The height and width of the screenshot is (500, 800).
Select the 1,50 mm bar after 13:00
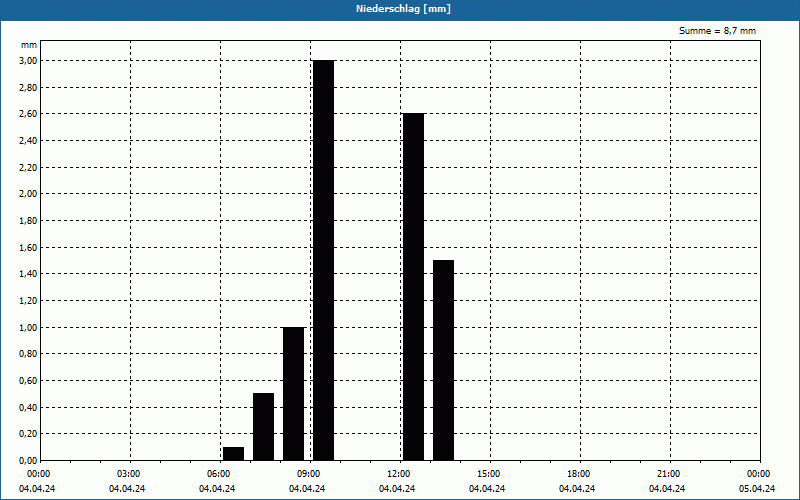coord(443,360)
